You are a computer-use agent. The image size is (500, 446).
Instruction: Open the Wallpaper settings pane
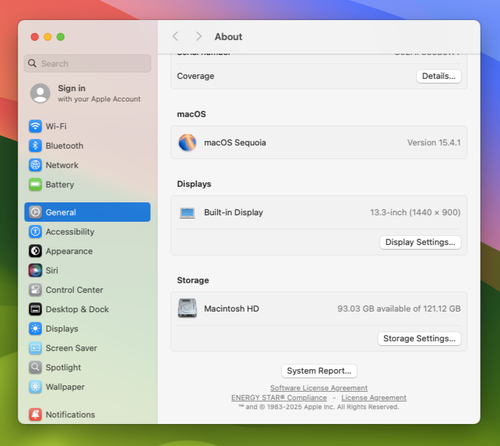[87, 387]
